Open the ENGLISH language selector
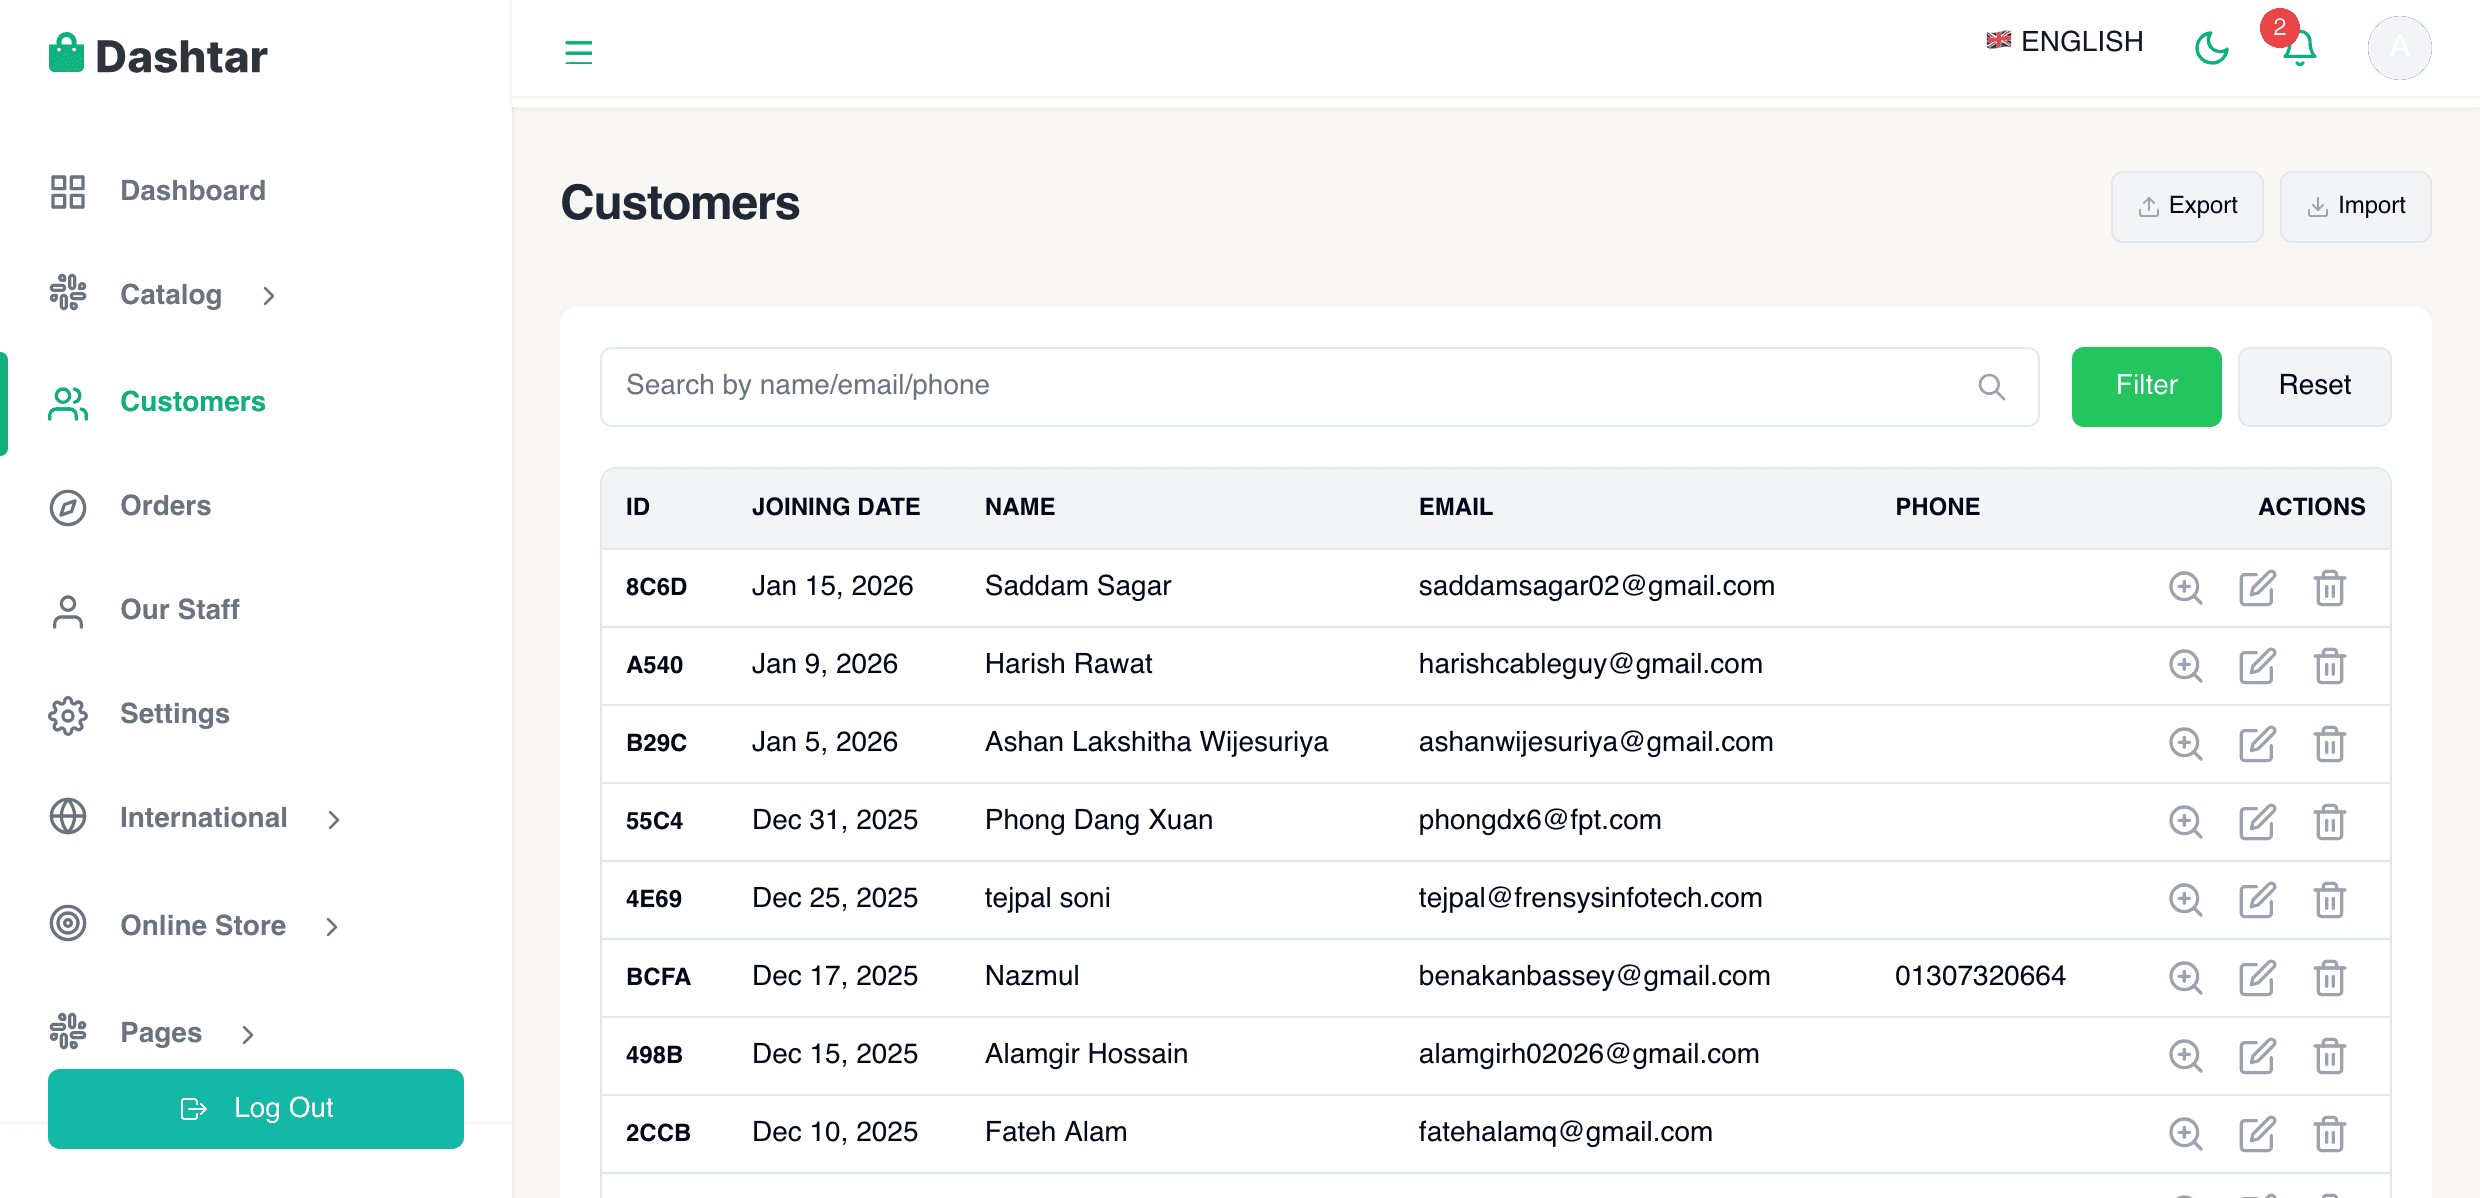The width and height of the screenshot is (2480, 1198). (2063, 41)
